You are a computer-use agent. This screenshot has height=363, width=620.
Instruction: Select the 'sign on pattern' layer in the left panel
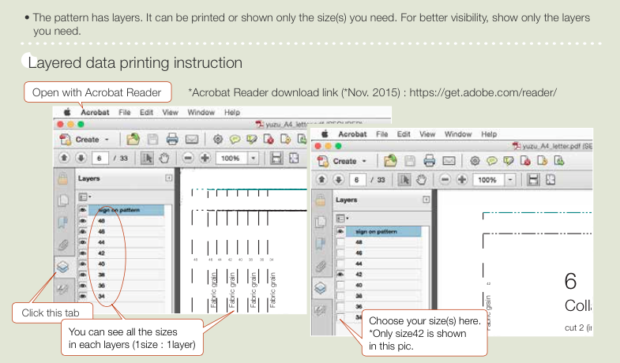[126, 210]
